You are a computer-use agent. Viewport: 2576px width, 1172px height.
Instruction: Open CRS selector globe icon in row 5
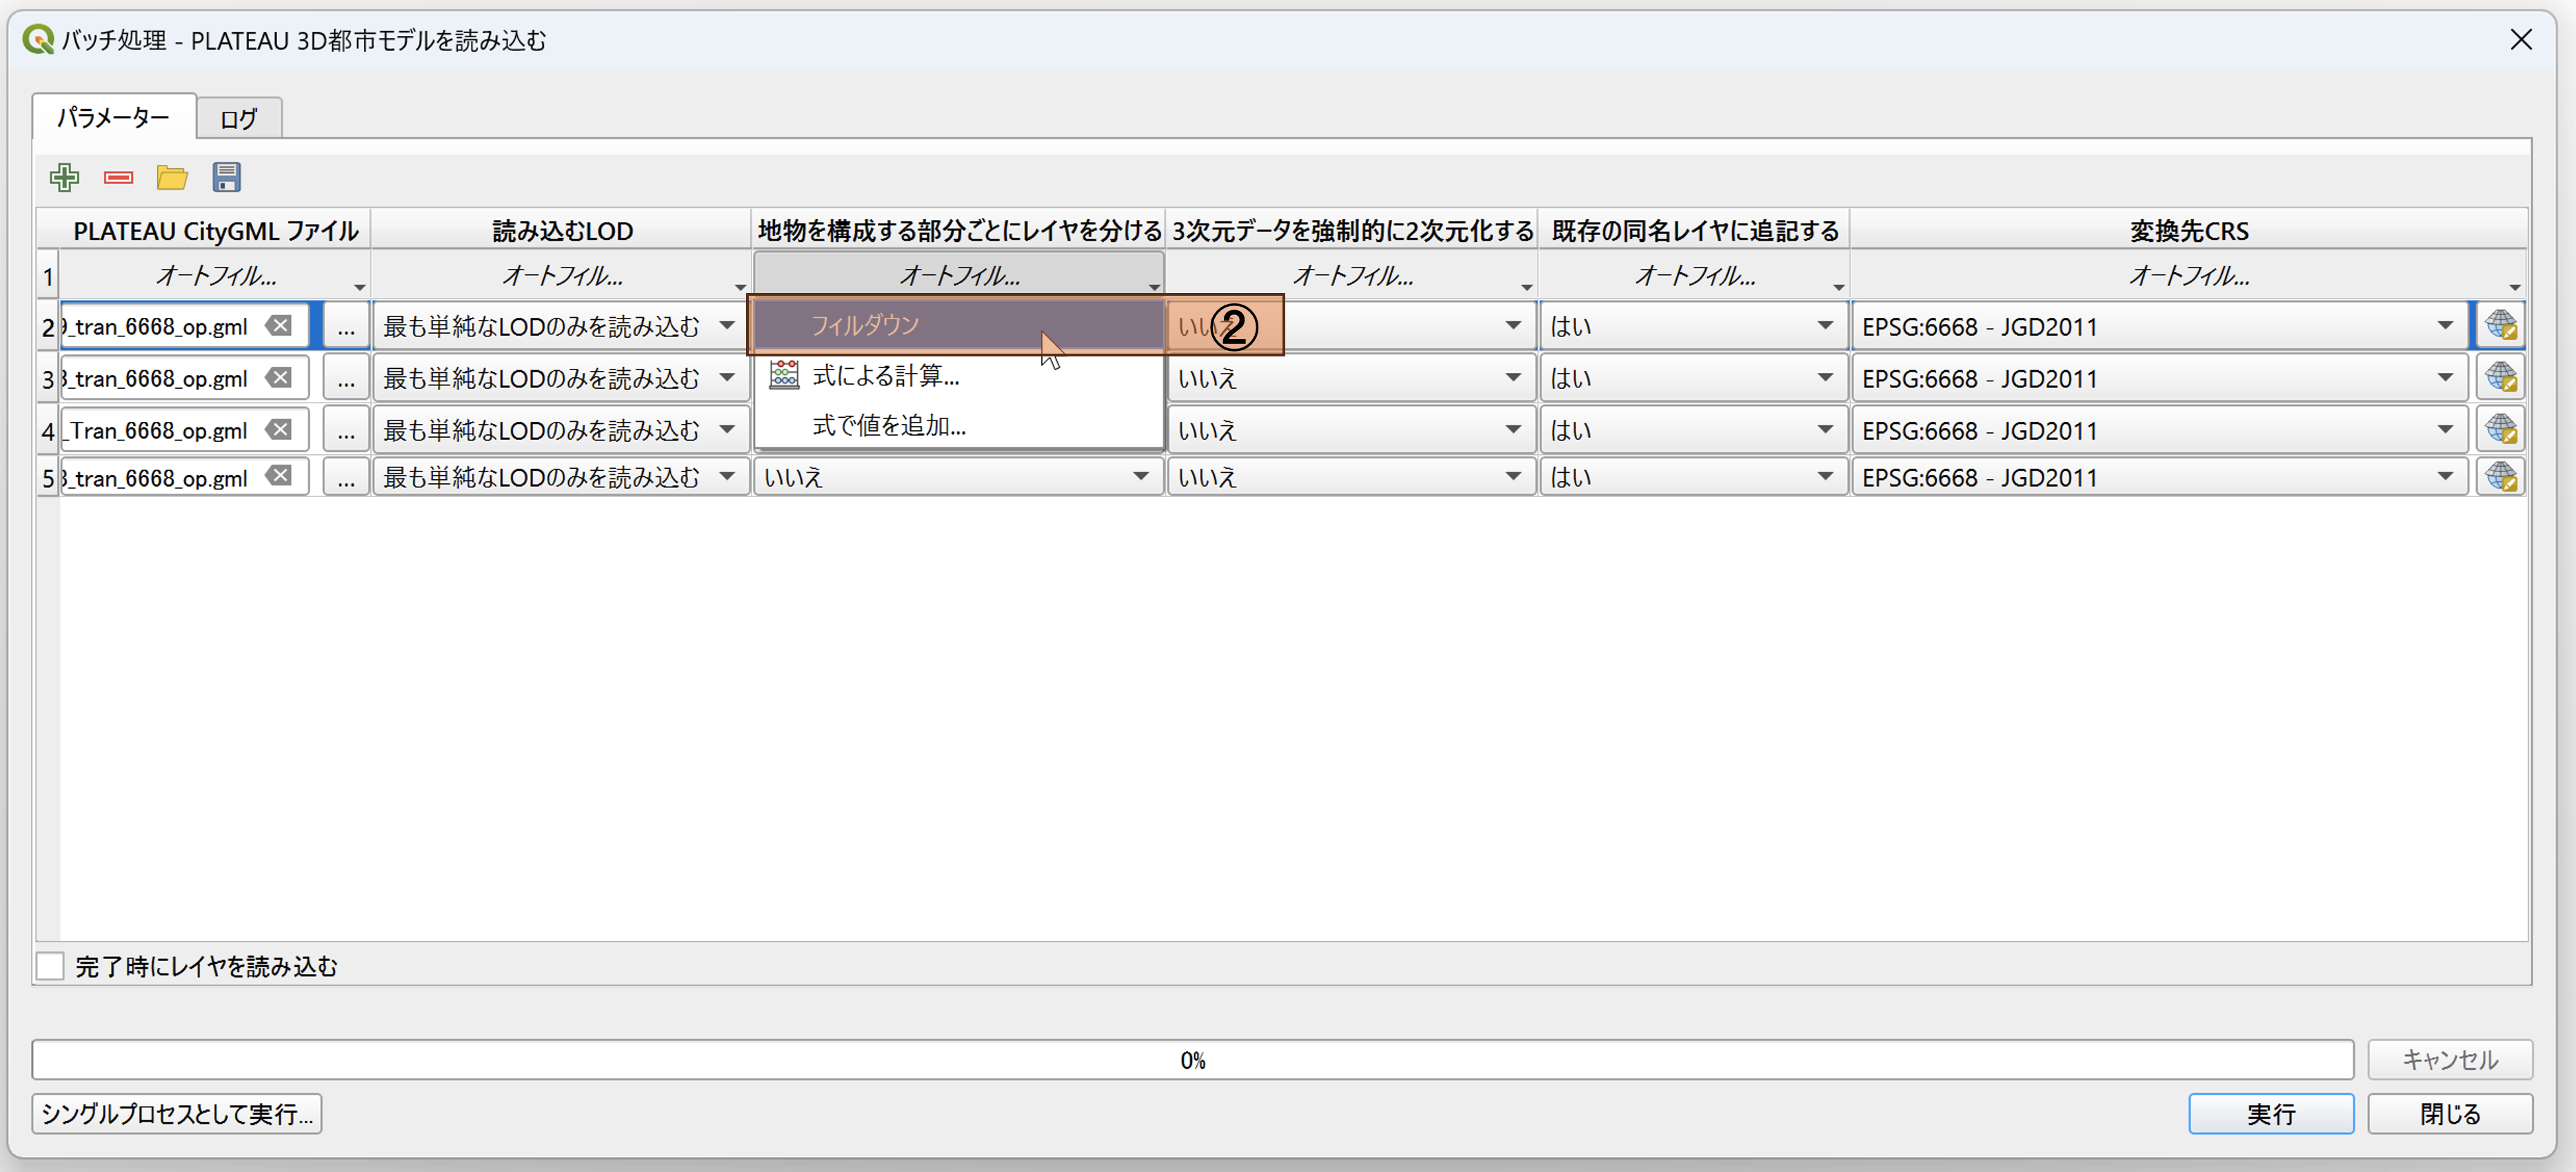click(x=2500, y=477)
